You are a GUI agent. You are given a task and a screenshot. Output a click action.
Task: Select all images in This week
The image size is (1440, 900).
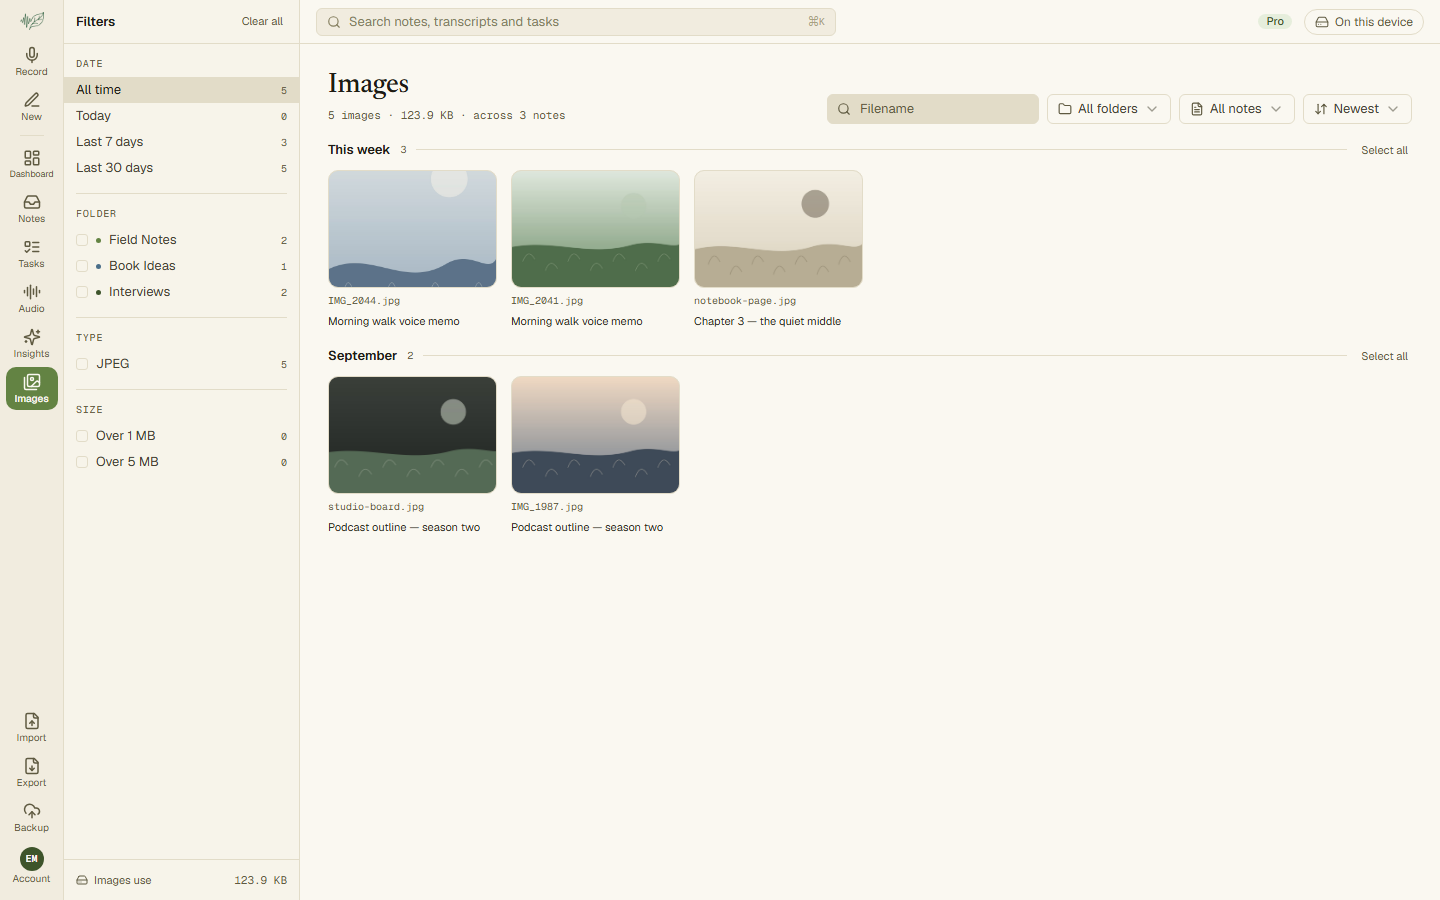[1384, 150]
